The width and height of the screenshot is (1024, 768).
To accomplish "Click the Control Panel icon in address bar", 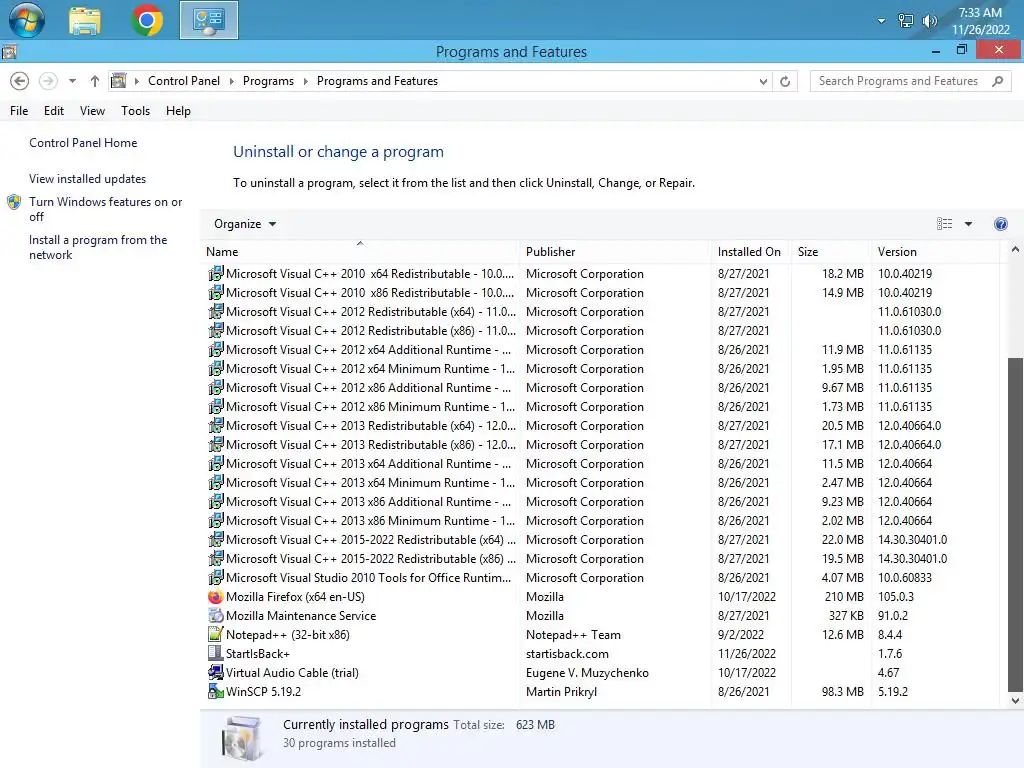I will coord(118,81).
